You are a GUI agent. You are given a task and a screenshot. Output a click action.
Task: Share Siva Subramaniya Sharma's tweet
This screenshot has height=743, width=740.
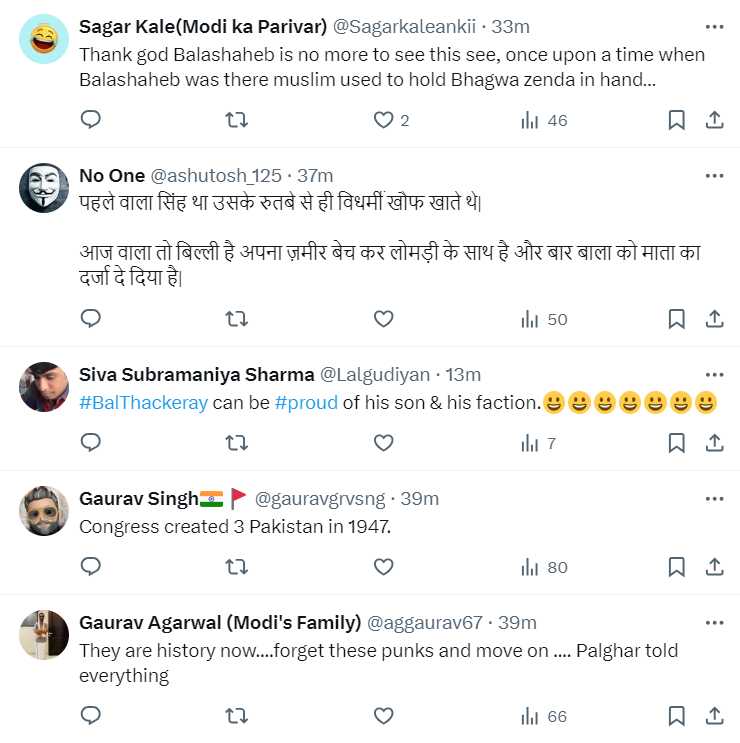[x=714, y=443]
